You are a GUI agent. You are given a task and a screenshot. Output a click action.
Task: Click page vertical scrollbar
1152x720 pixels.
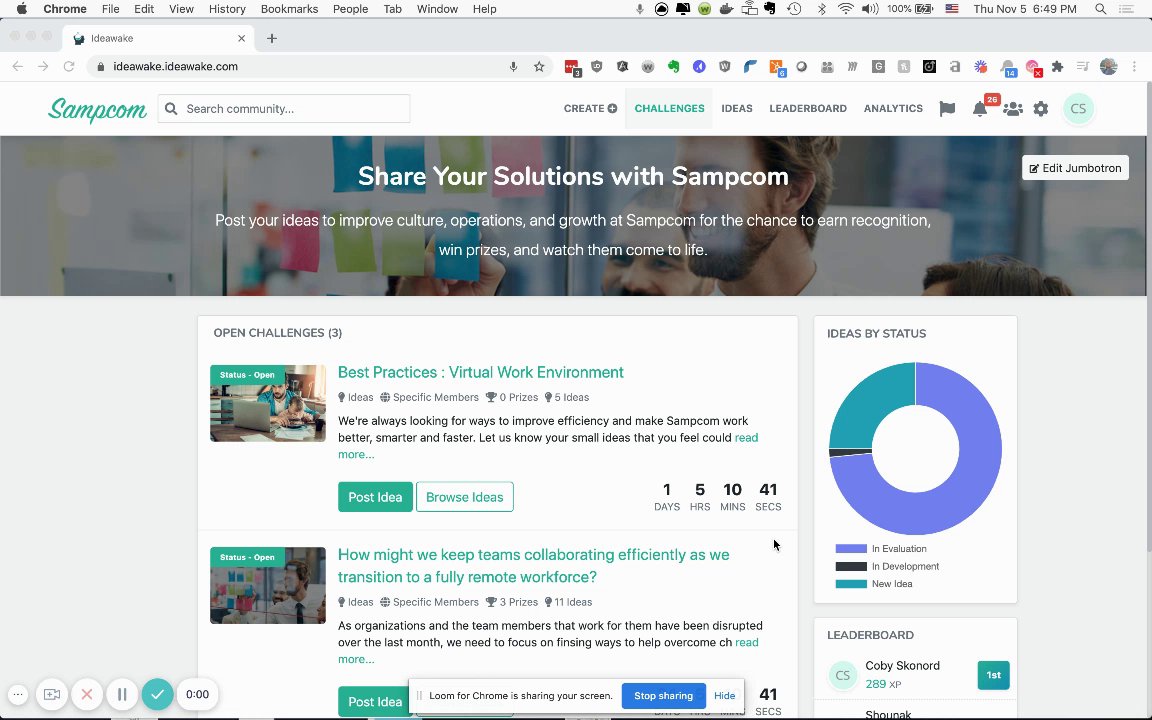(x=1148, y=316)
